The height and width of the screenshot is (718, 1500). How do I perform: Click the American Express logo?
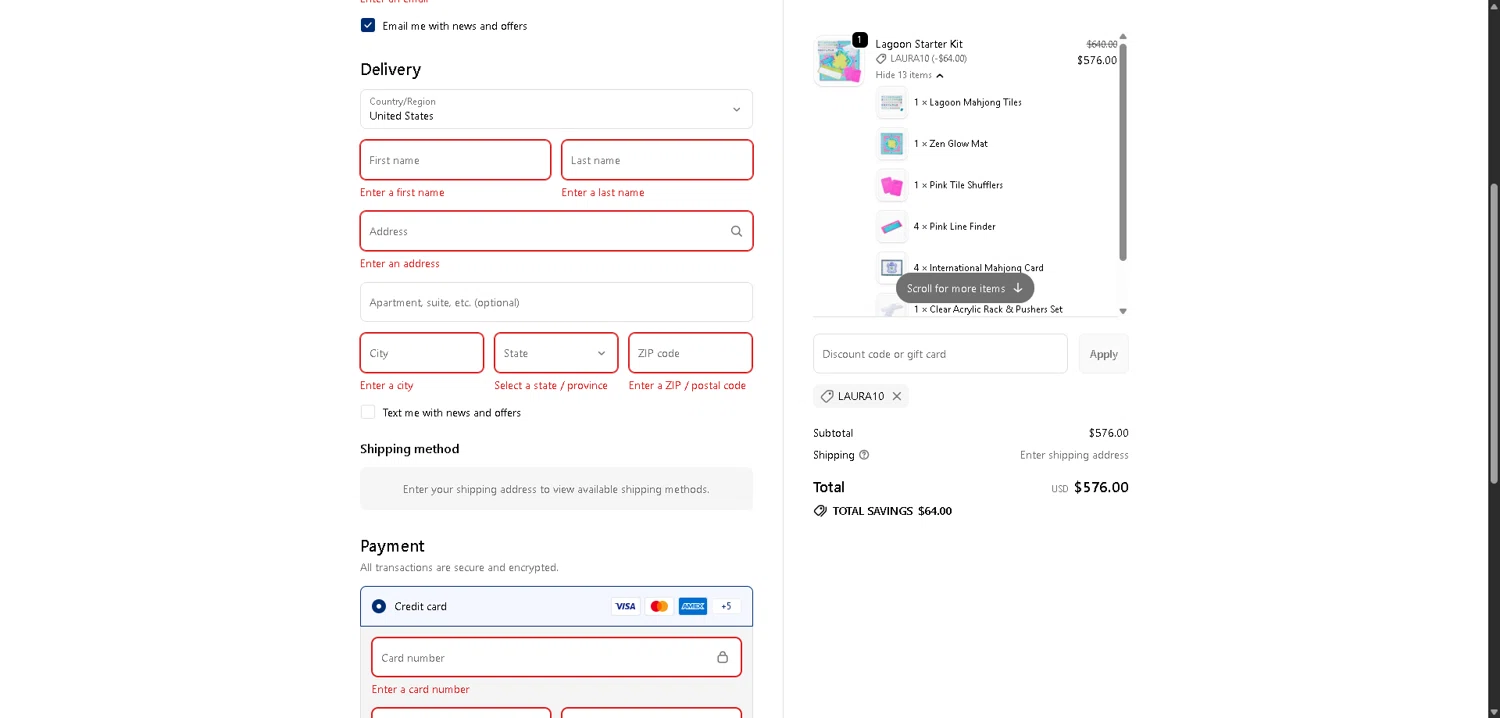click(693, 606)
